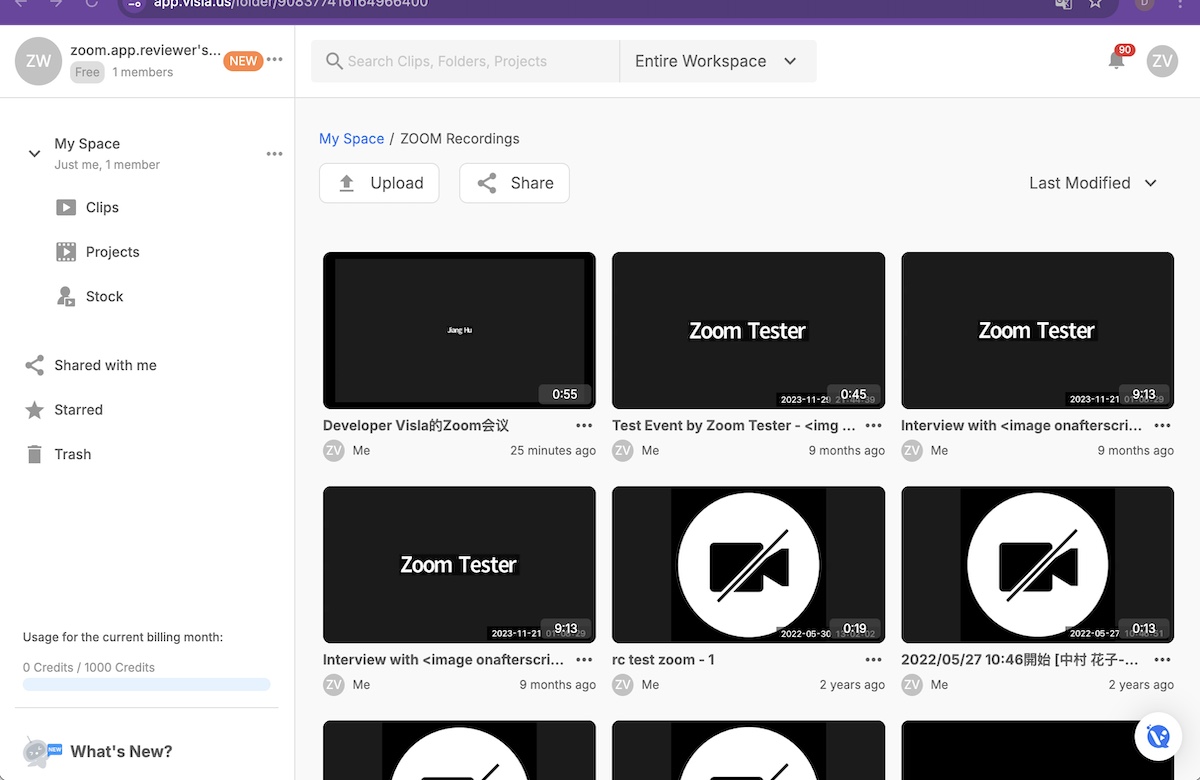Screen dimensions: 1200x780
Task: Click the Shared with me share icon
Action: 34,365
